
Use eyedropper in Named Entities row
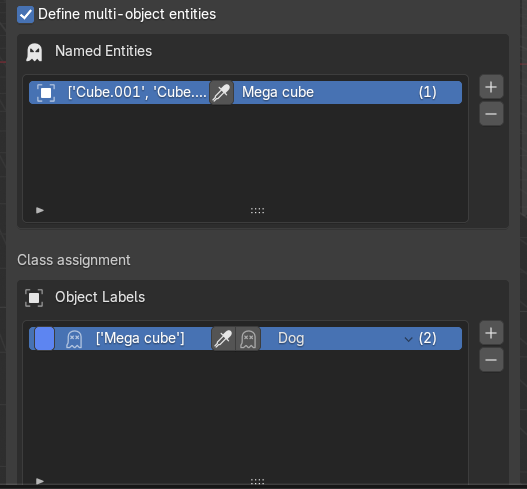pos(221,92)
